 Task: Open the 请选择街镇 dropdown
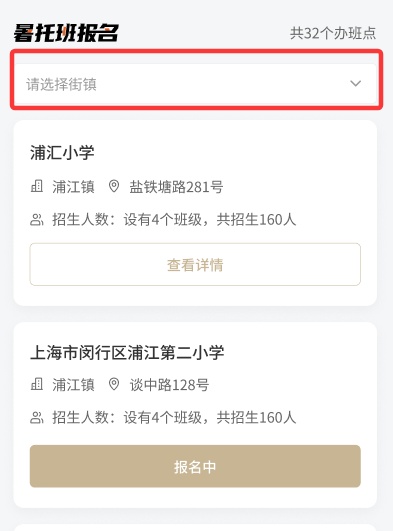tap(195, 84)
